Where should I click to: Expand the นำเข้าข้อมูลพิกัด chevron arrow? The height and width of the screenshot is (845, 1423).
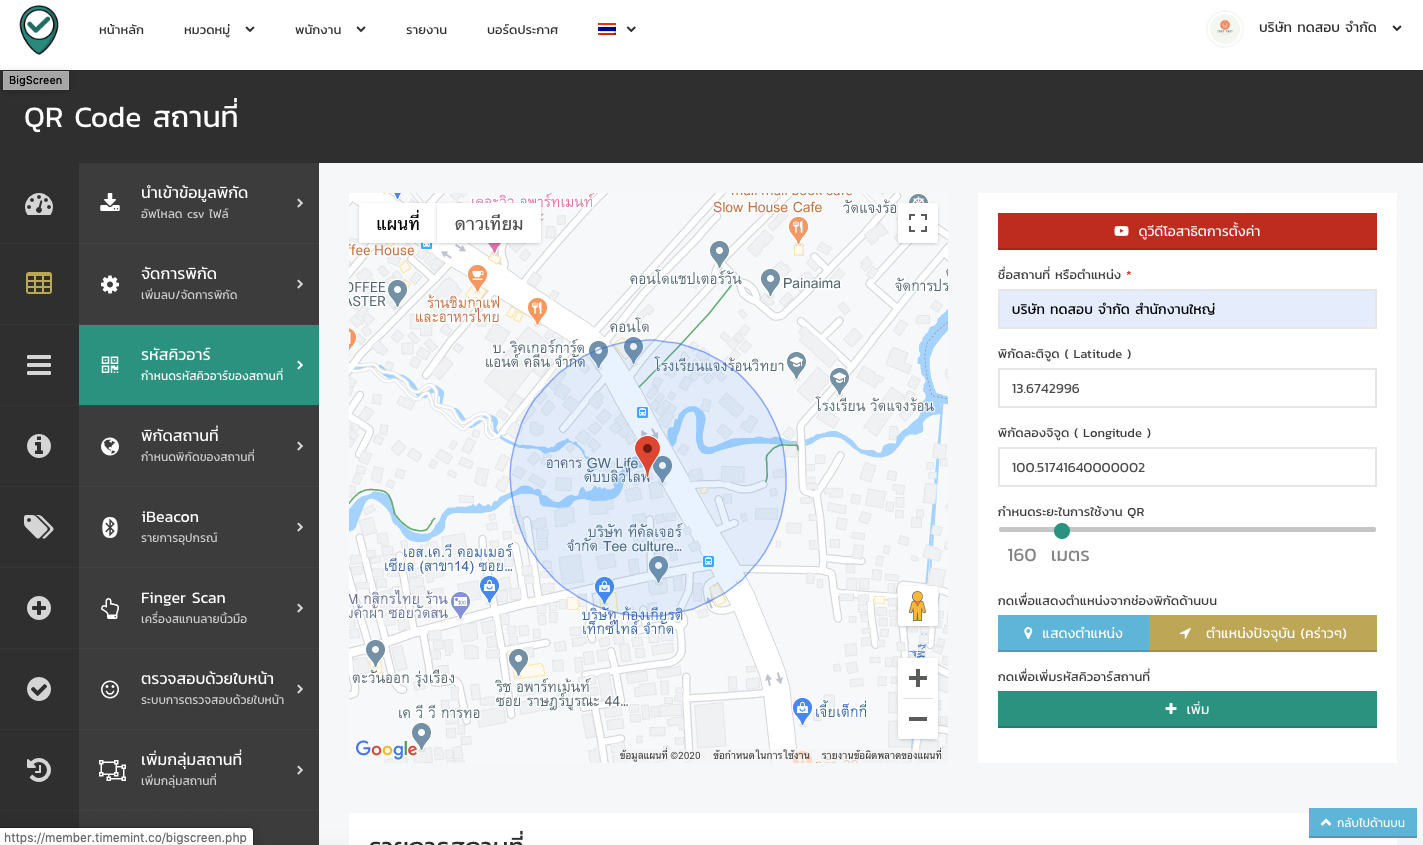[300, 203]
